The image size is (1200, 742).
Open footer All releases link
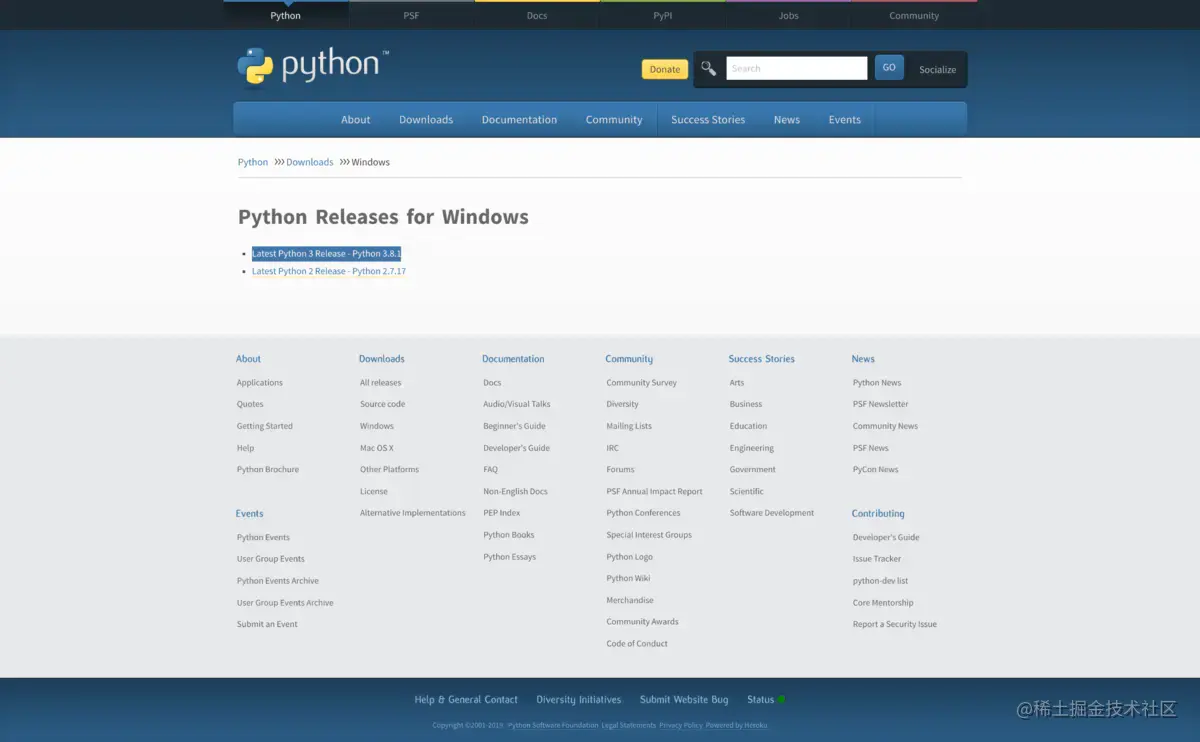[380, 383]
